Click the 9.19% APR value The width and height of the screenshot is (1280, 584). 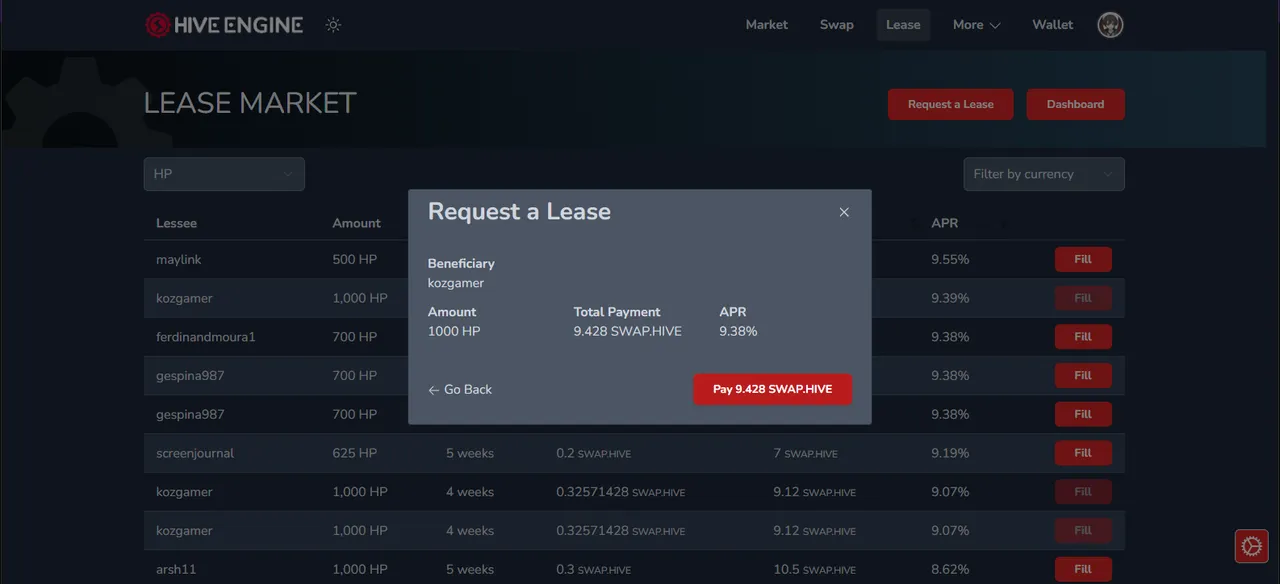click(x=950, y=453)
